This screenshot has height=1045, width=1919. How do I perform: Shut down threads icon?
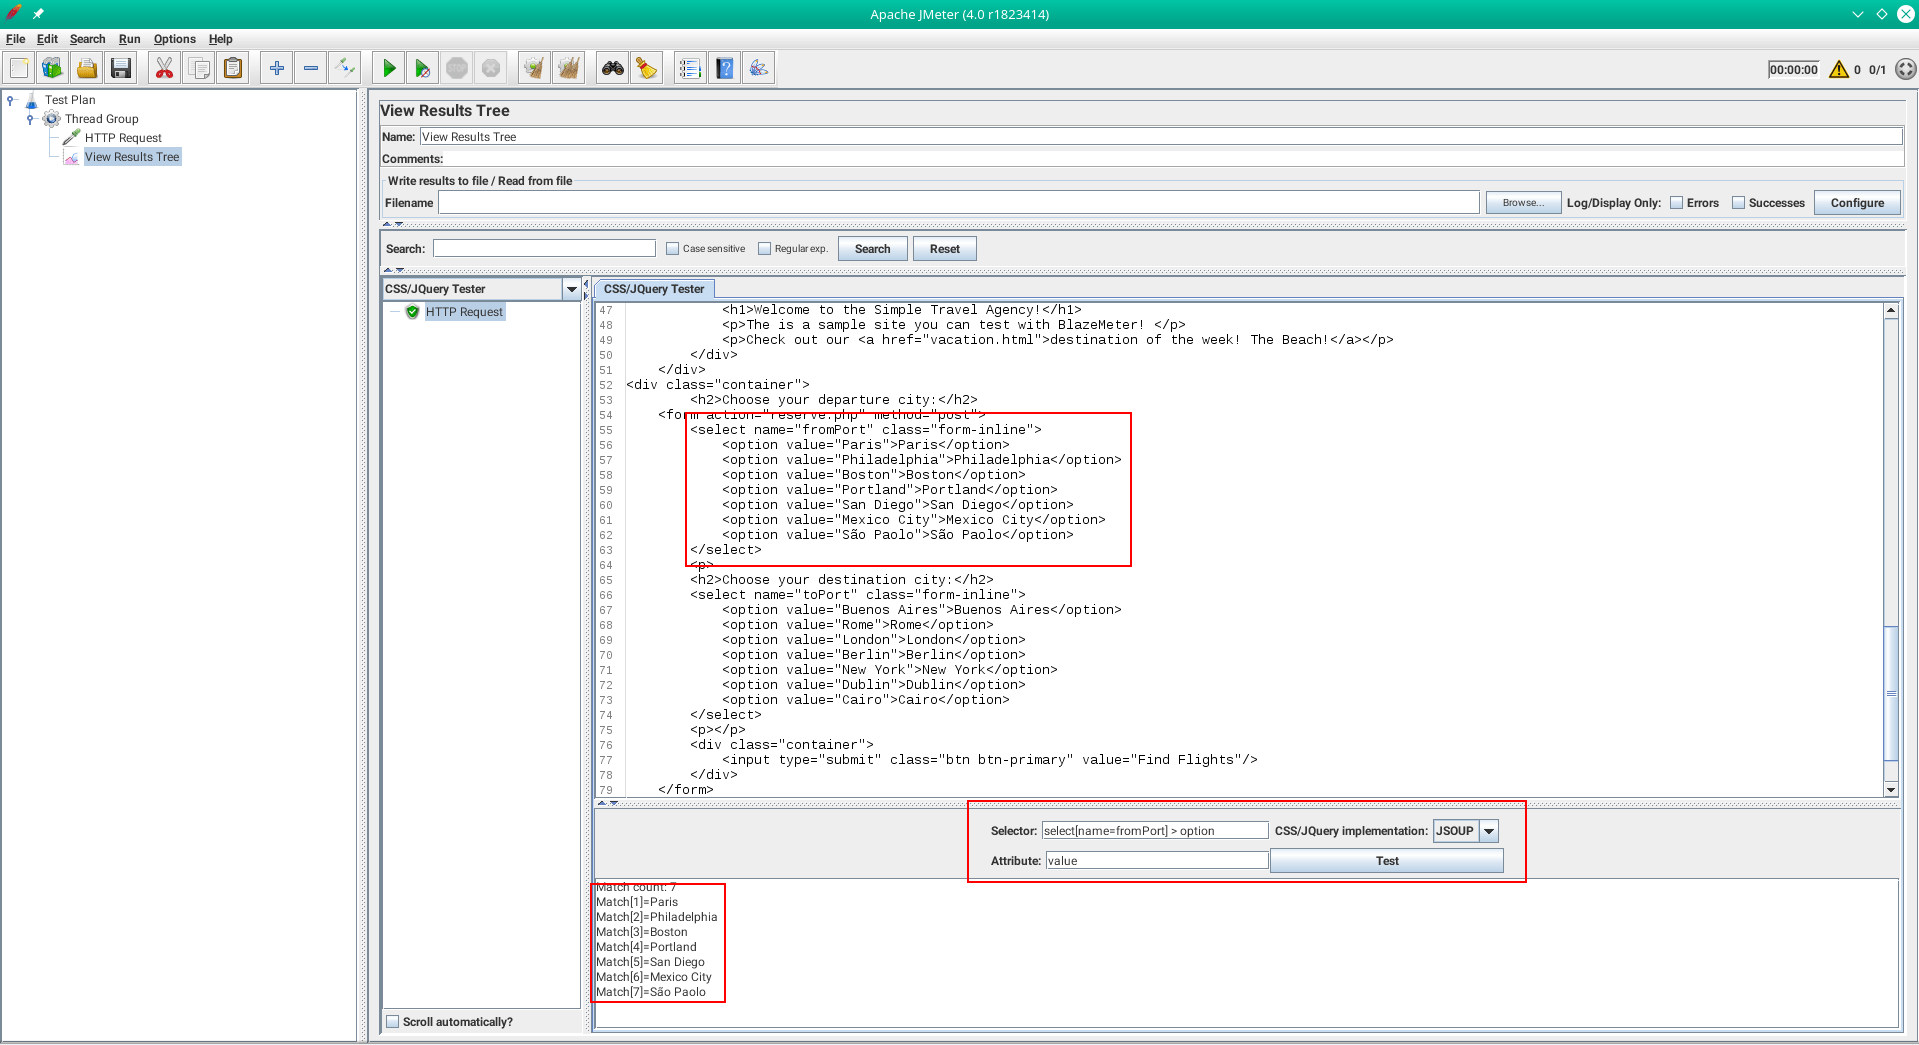click(x=491, y=68)
